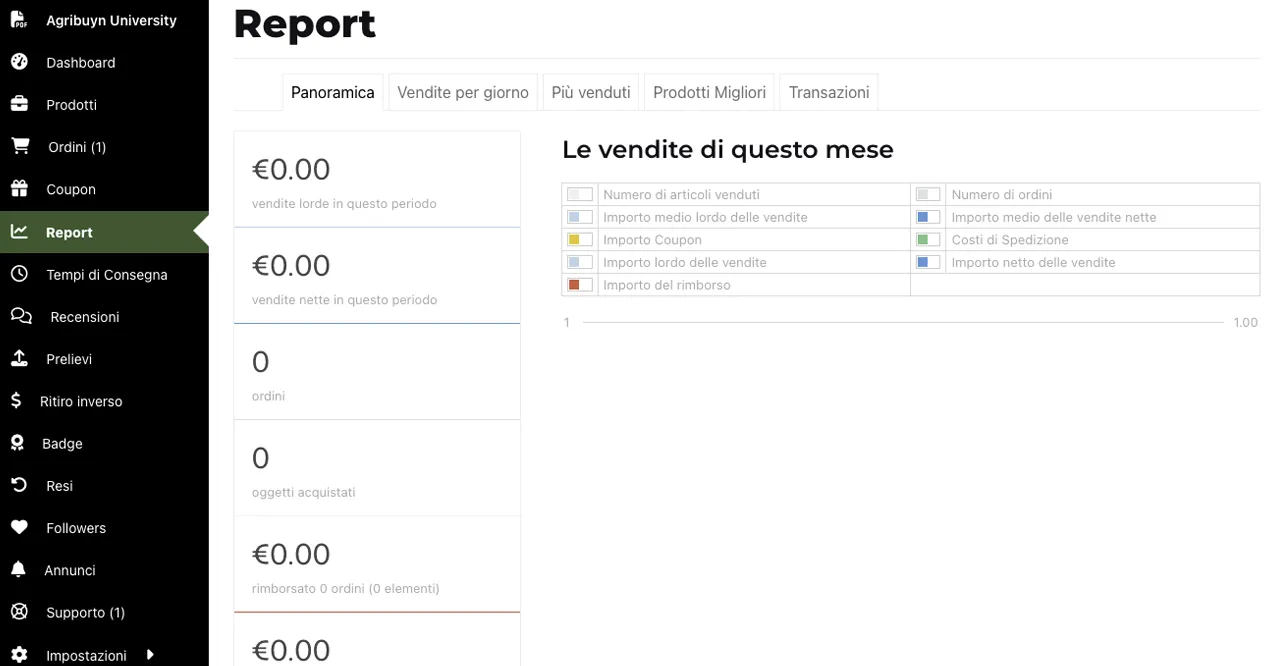The height and width of the screenshot is (666, 1280).
Task: Click the chart axis value 1.00
Action: [x=1245, y=322]
